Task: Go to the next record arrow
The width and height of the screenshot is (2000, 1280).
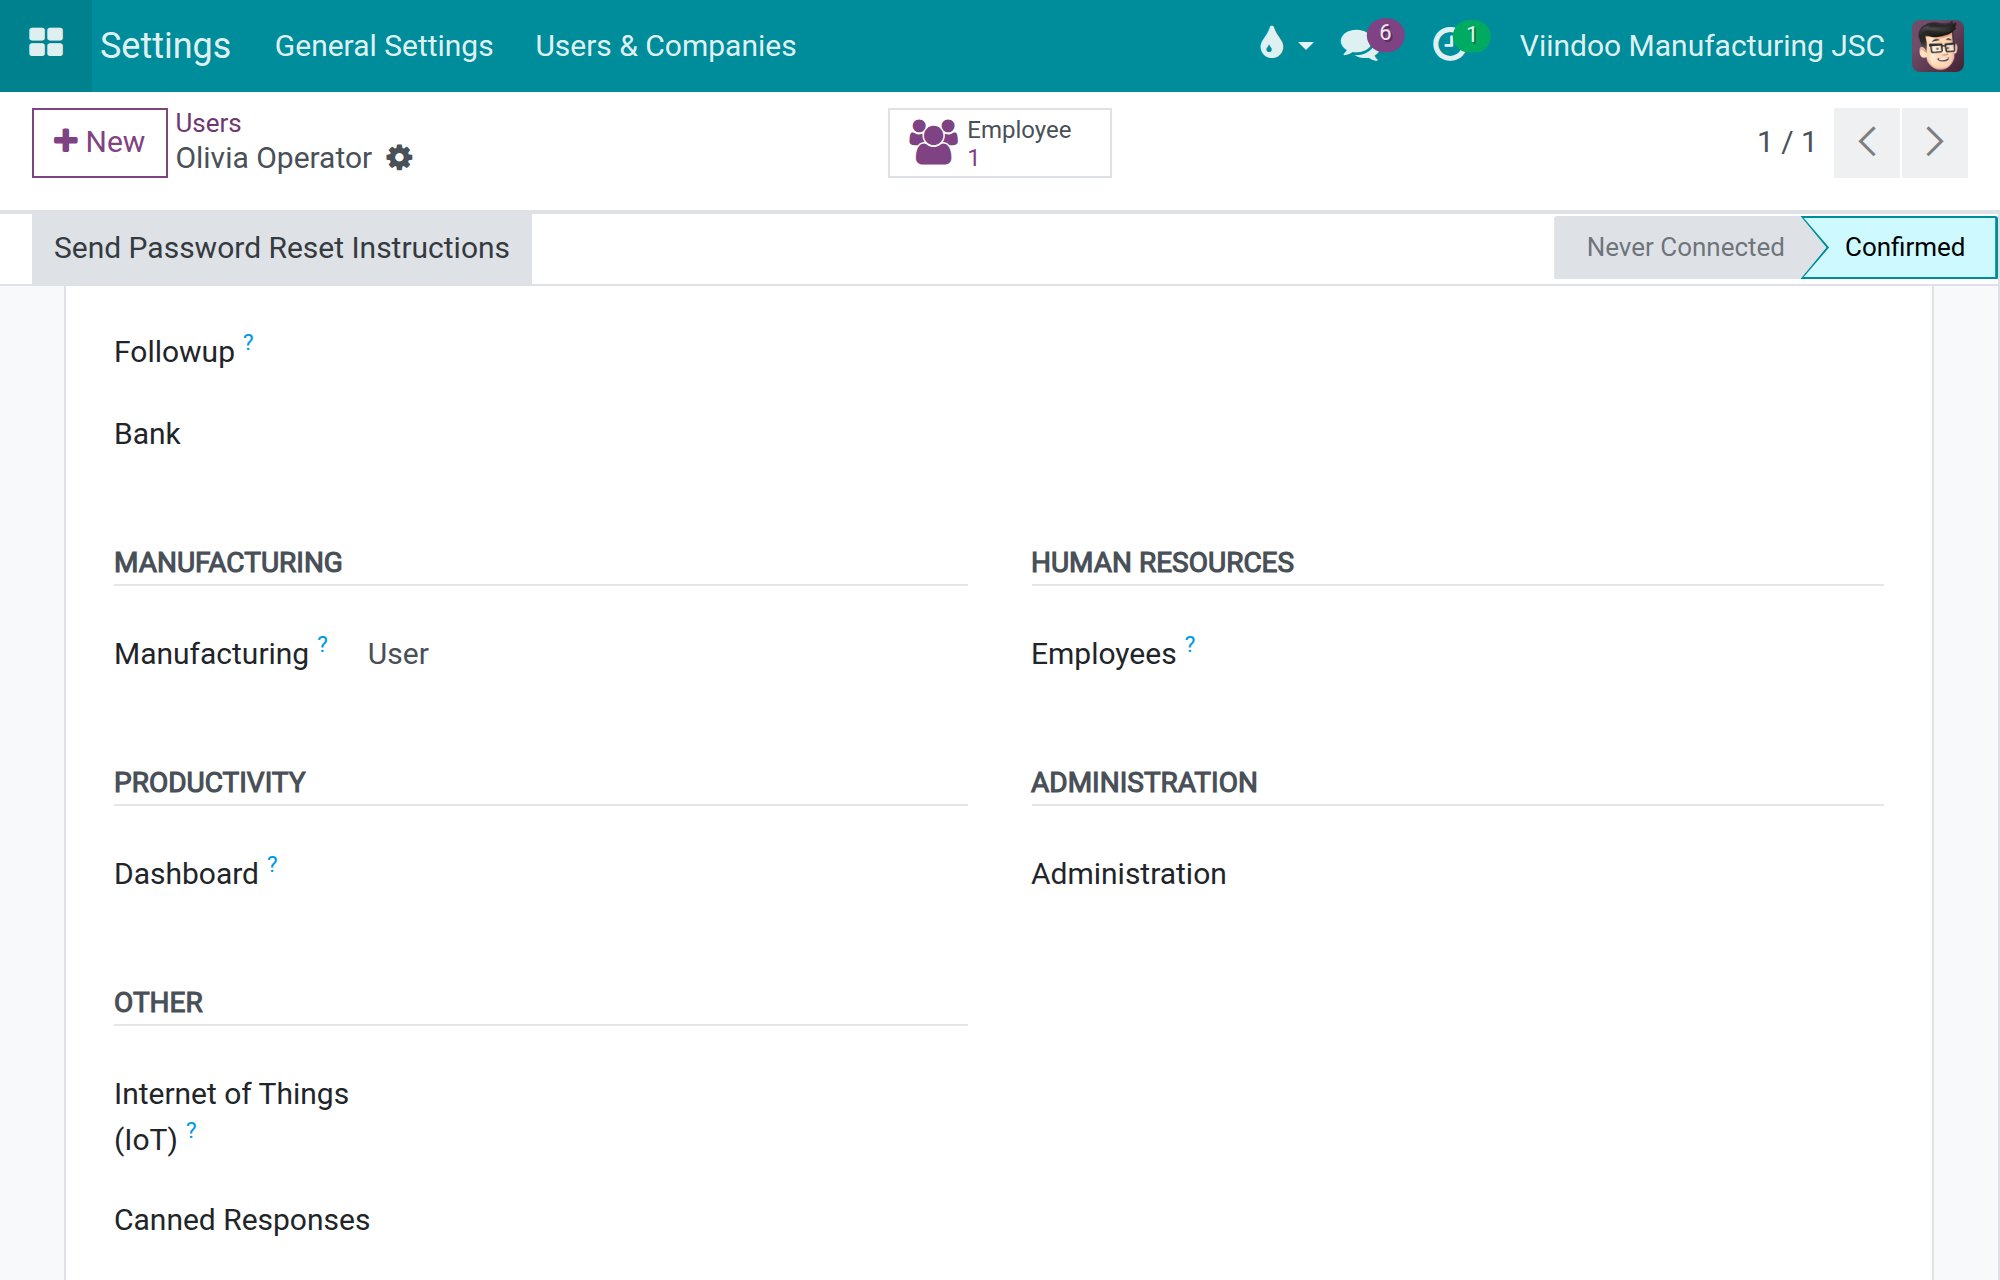Action: point(1934,142)
